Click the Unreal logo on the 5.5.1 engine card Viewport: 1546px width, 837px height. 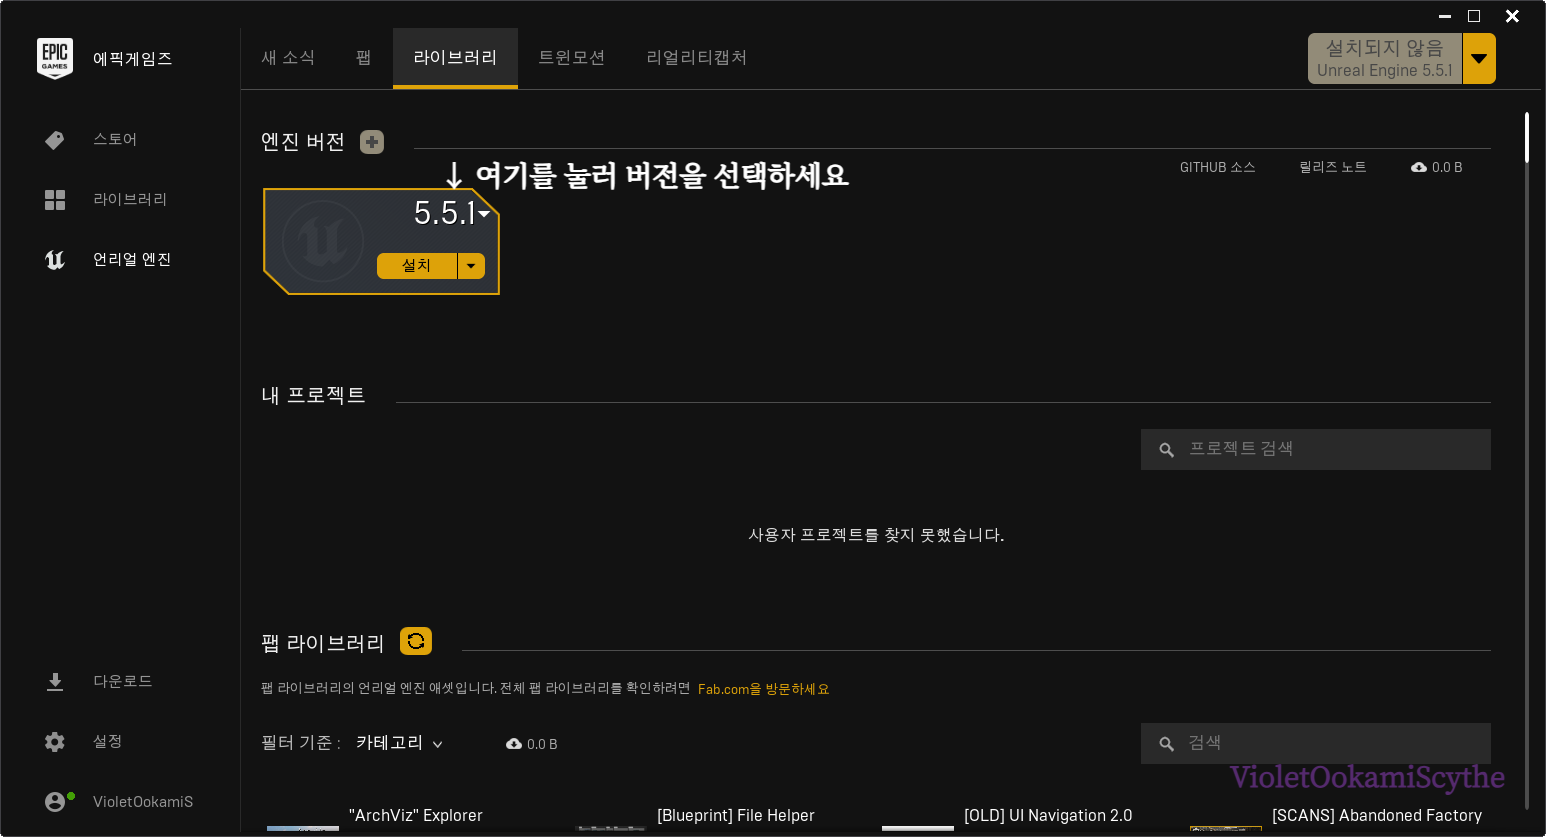click(323, 241)
